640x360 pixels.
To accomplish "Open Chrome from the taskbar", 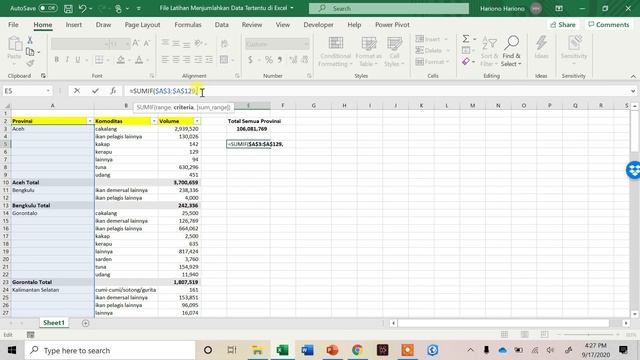I will (357, 350).
